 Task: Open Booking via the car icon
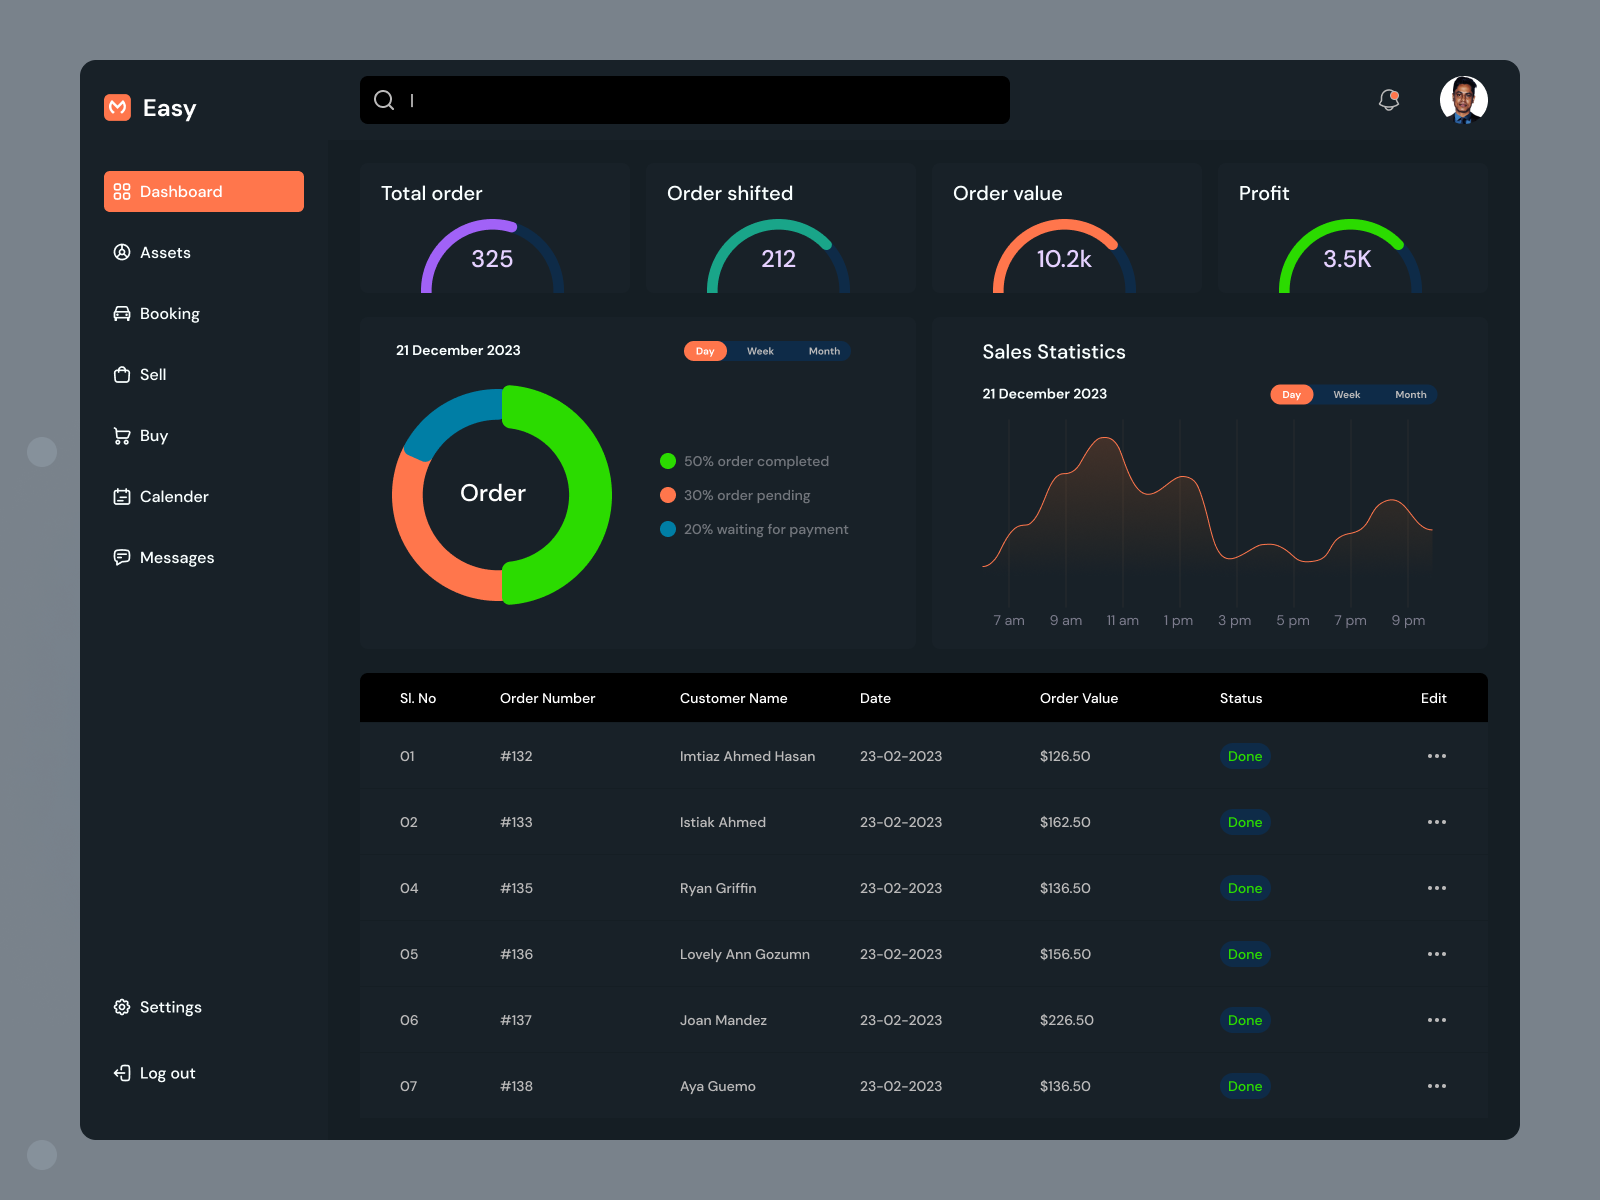122,313
